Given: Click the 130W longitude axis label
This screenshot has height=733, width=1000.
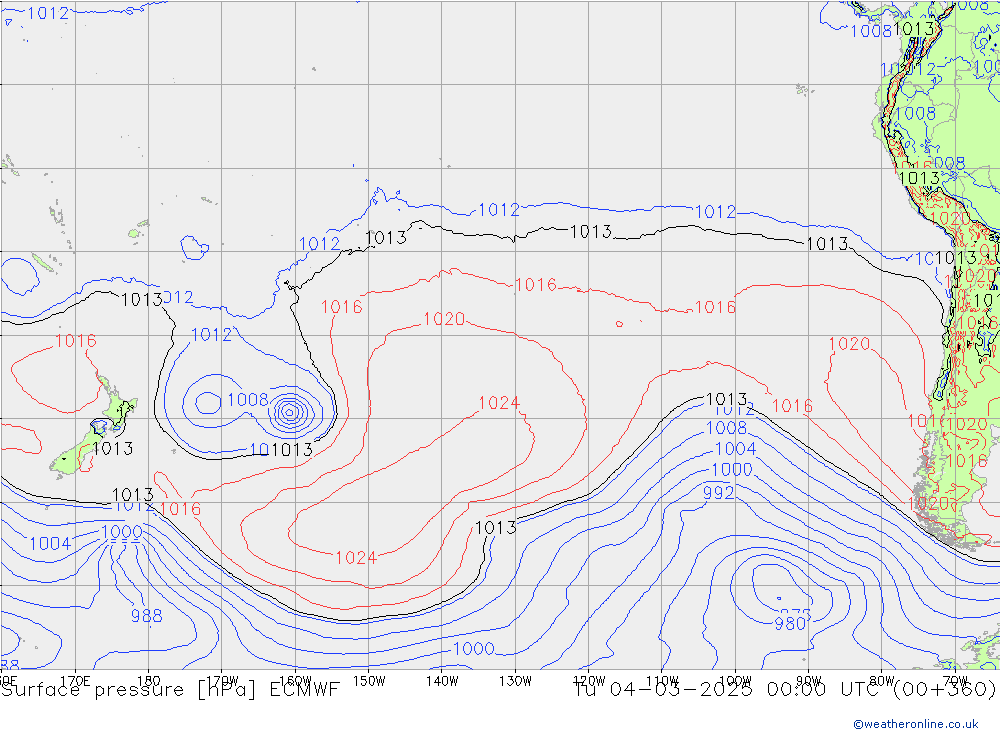Looking at the screenshot, I should [515, 681].
